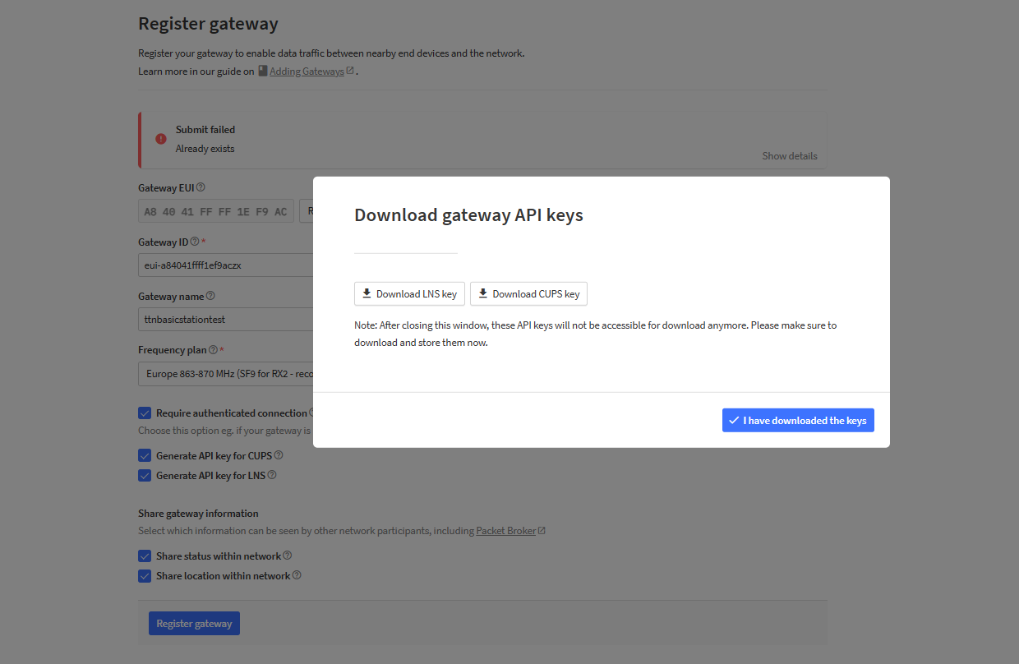Click the help icon next to Frequency plan

(213, 350)
